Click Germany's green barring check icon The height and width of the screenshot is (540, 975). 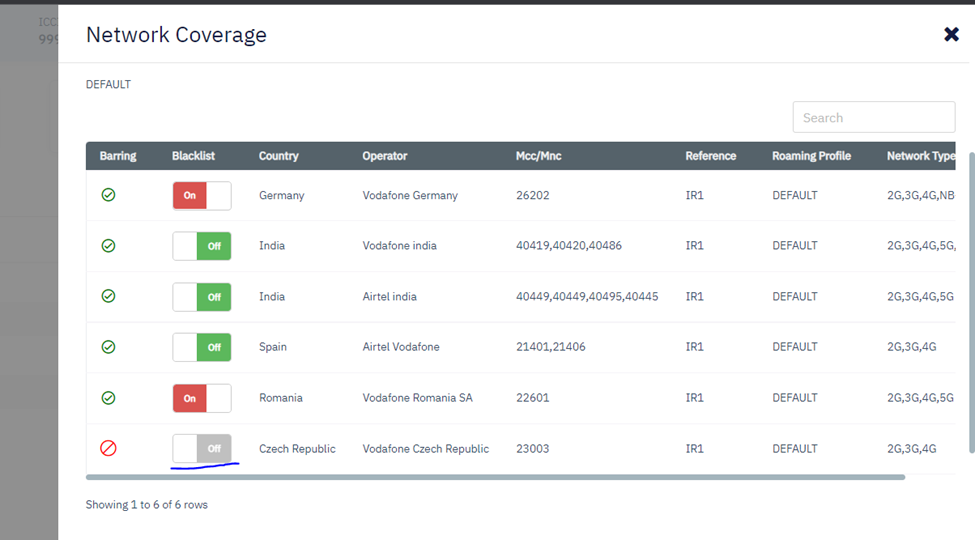point(108,195)
